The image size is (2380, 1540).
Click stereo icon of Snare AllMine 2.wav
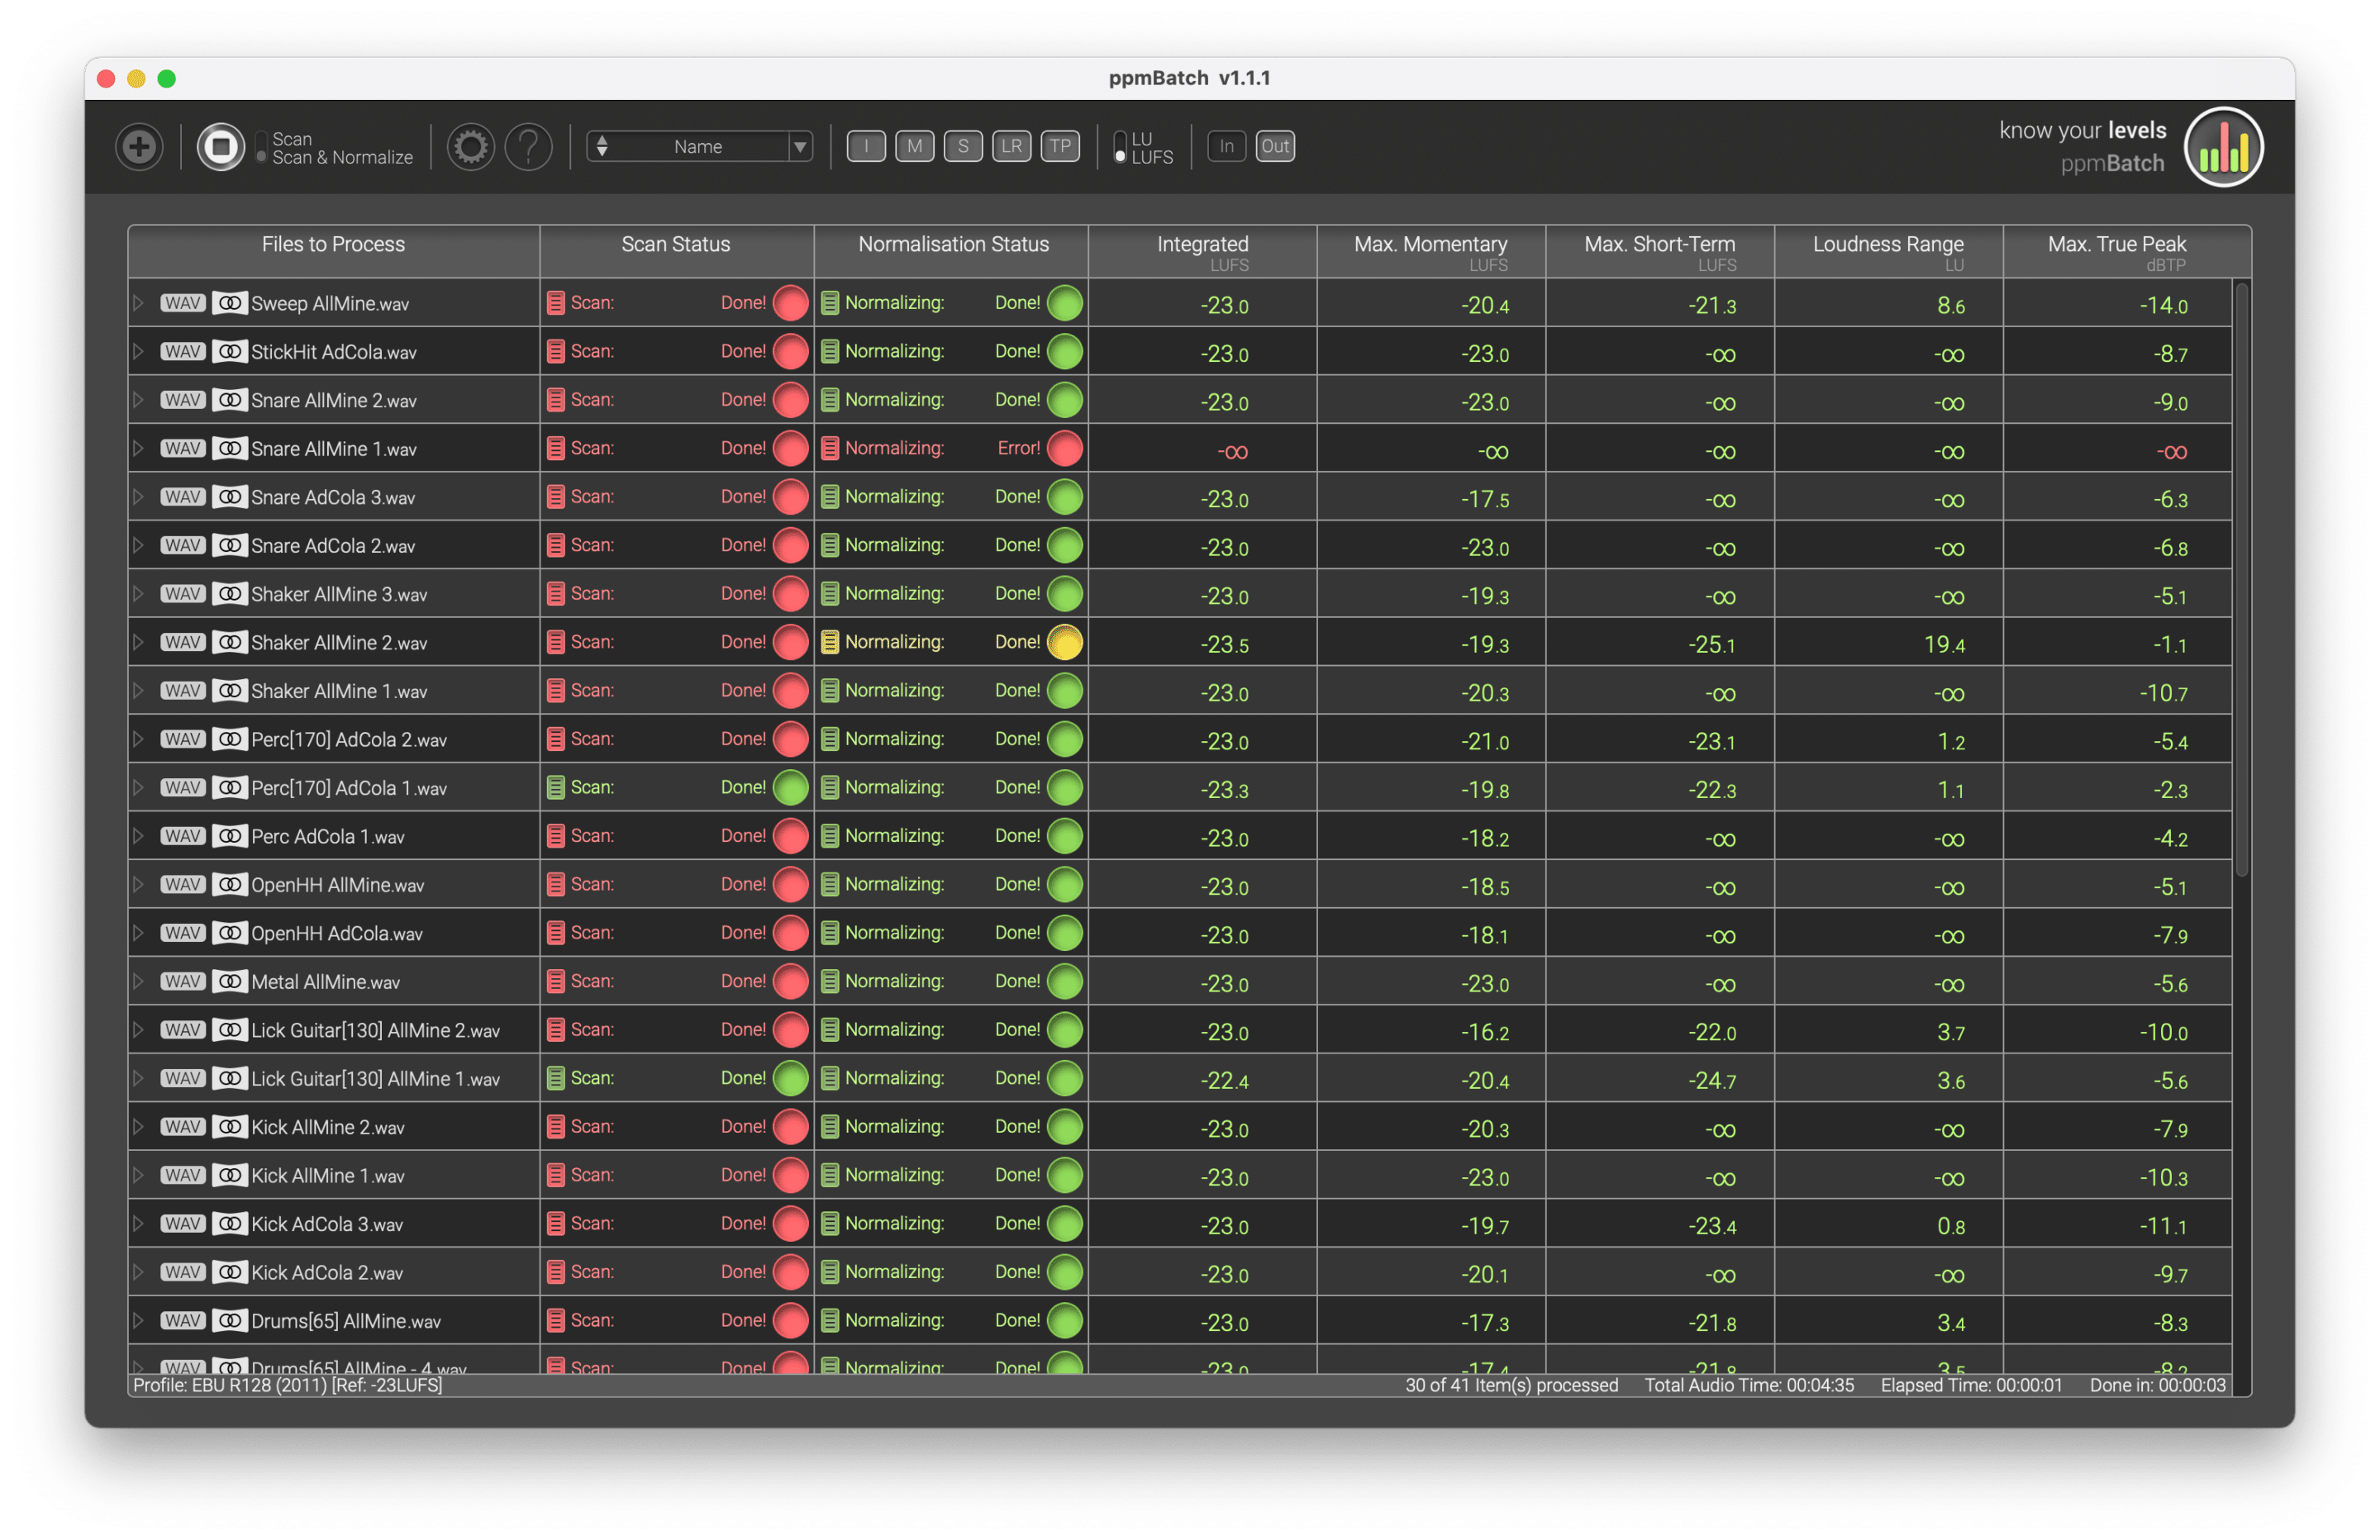click(230, 400)
